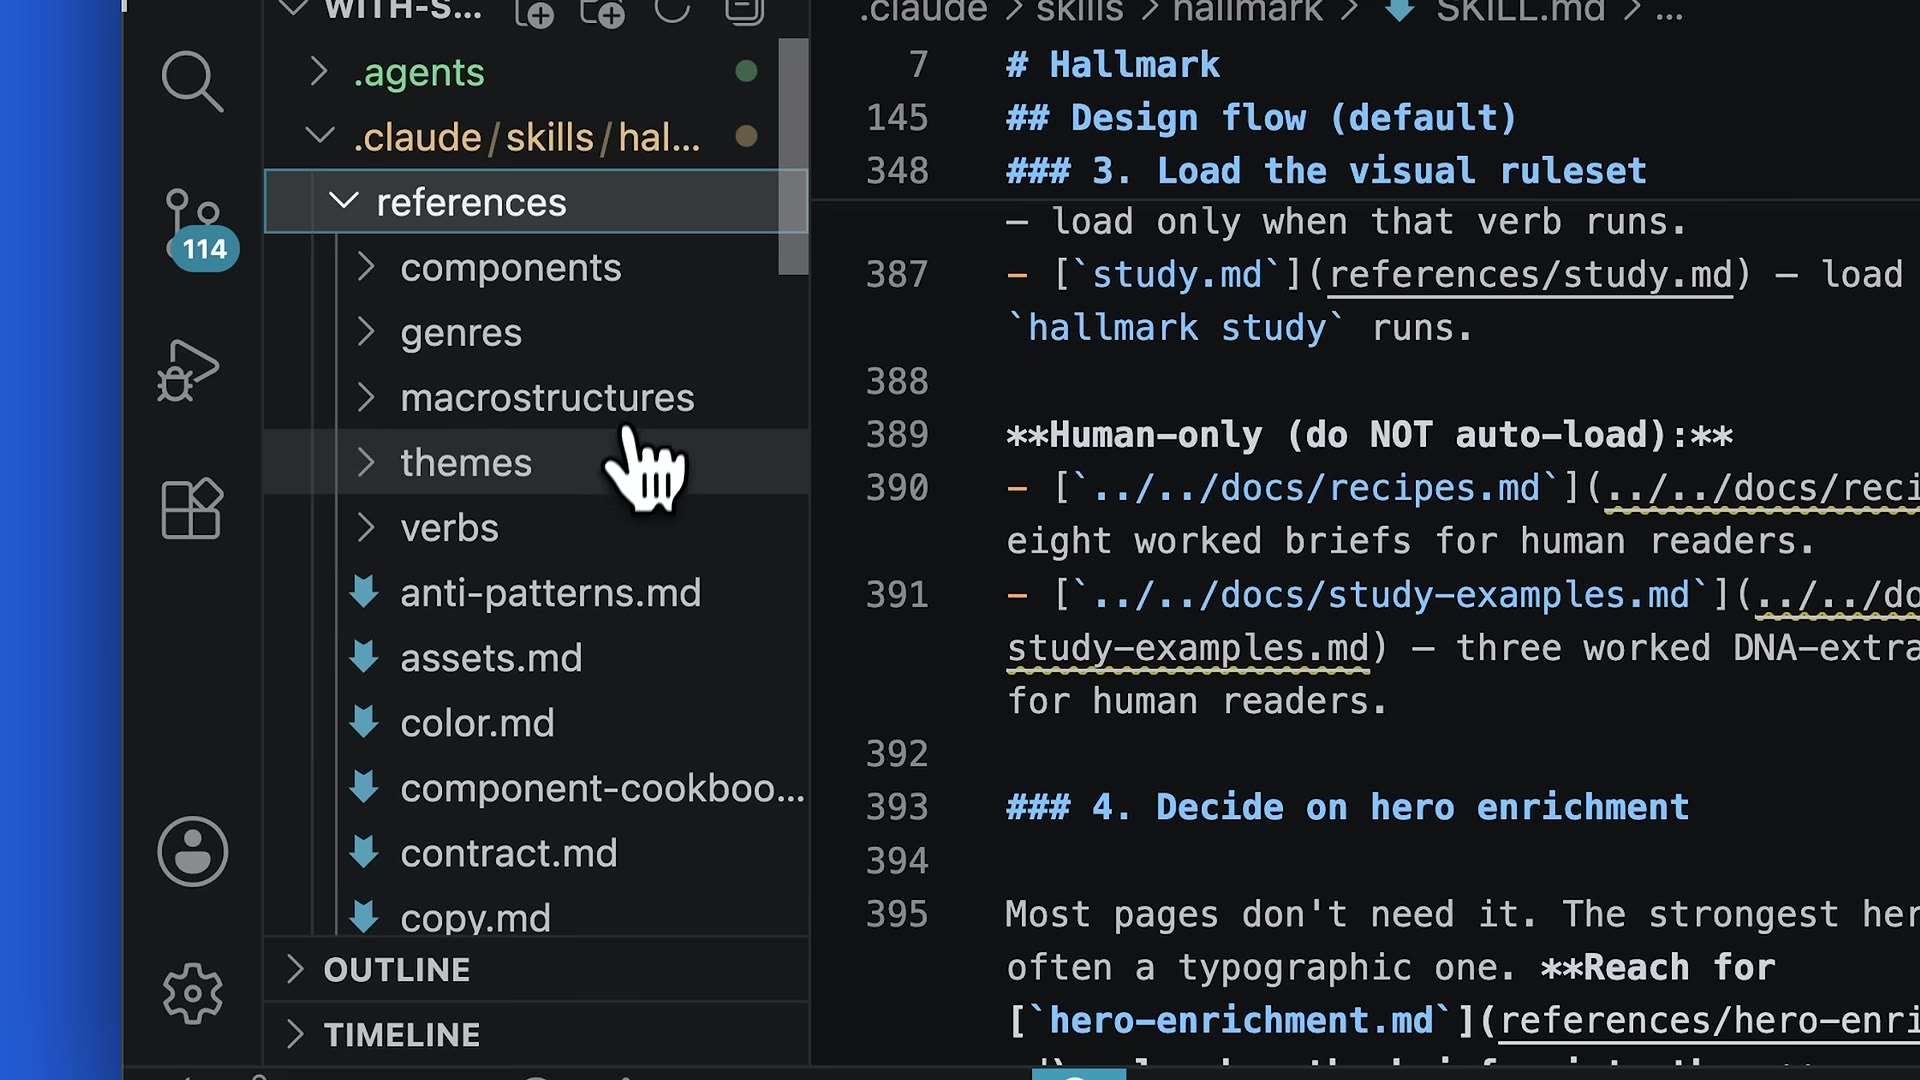1920x1080 pixels.
Task: Open the Manage gear menu
Action: [192, 993]
